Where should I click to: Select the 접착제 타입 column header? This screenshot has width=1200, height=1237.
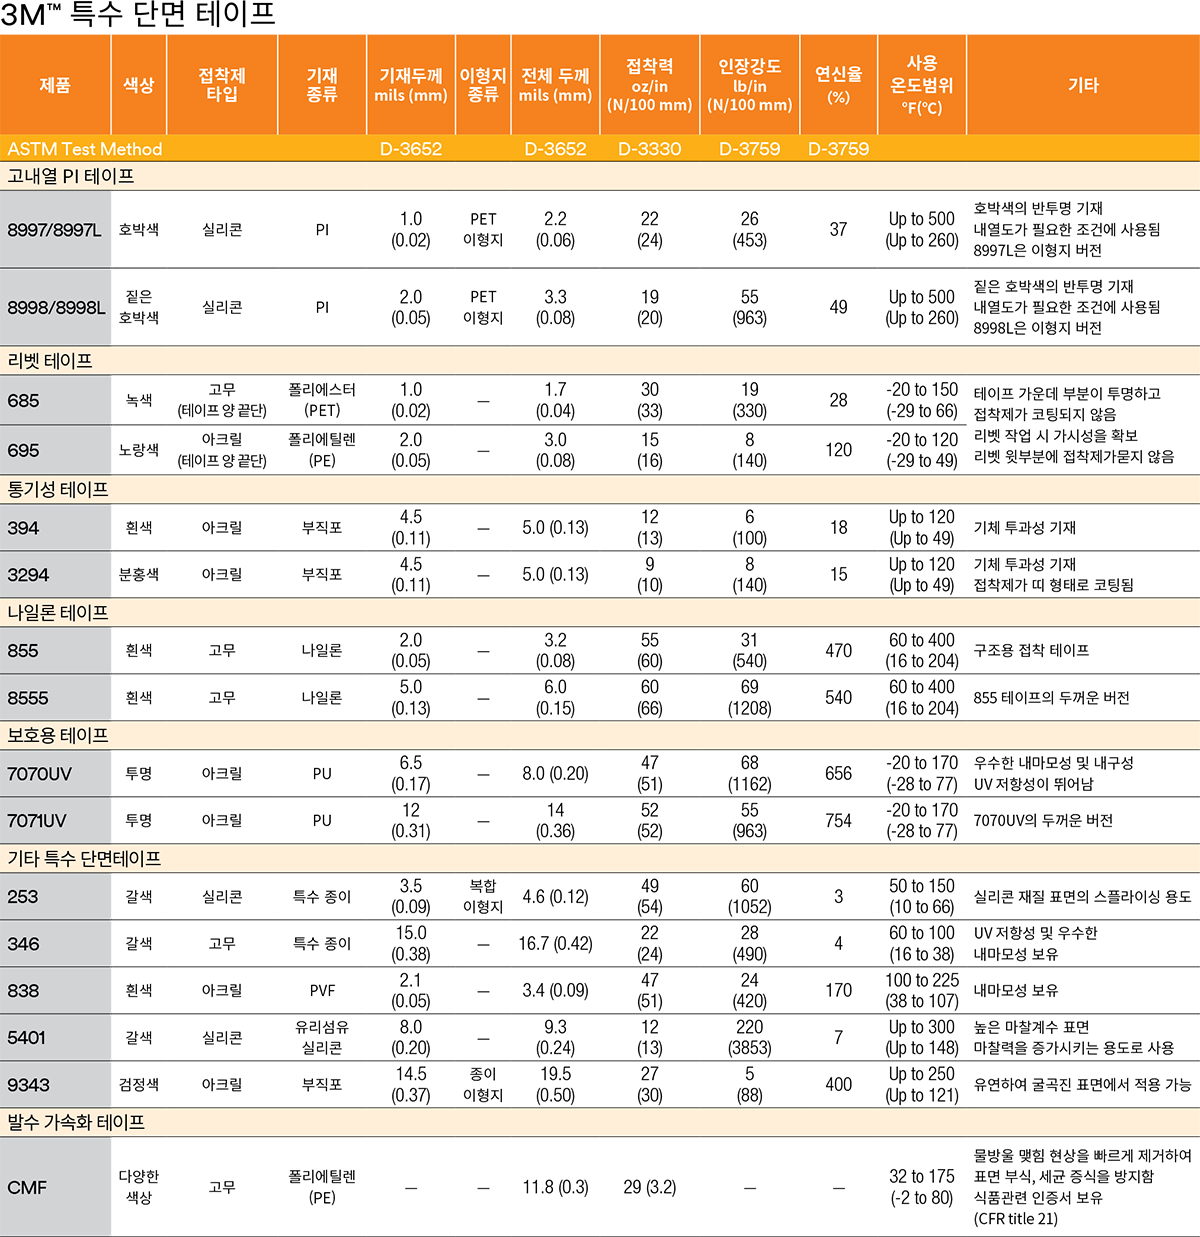point(222,85)
